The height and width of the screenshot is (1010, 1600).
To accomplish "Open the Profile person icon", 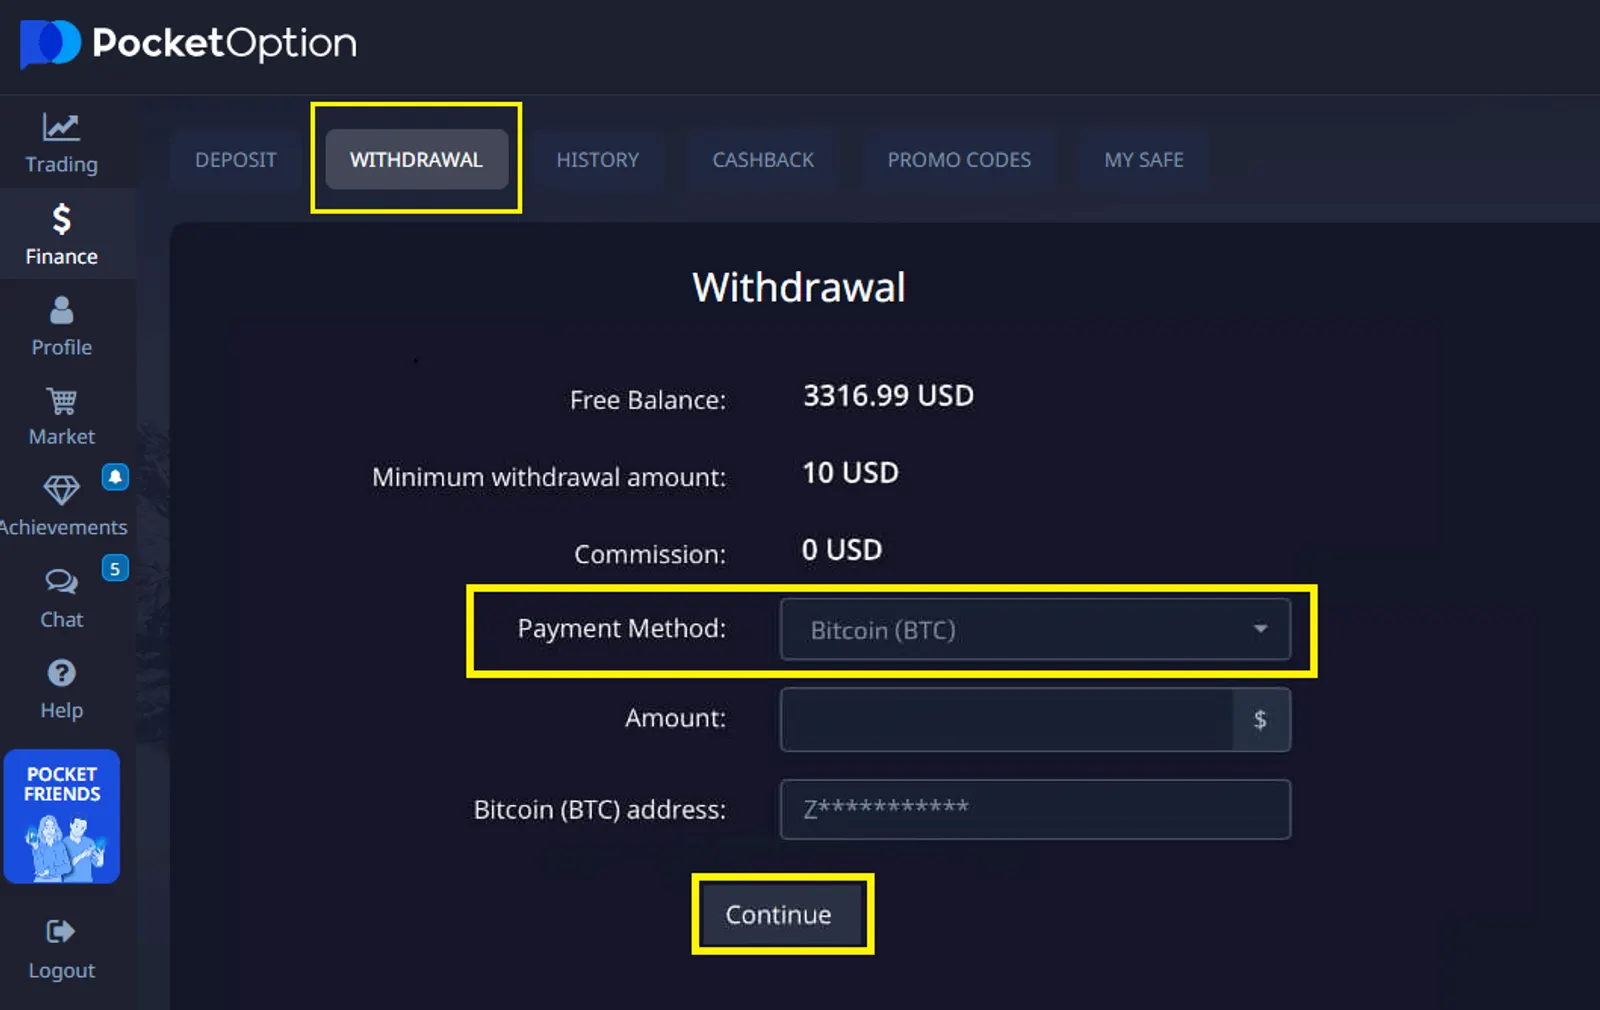I will pos(61,310).
